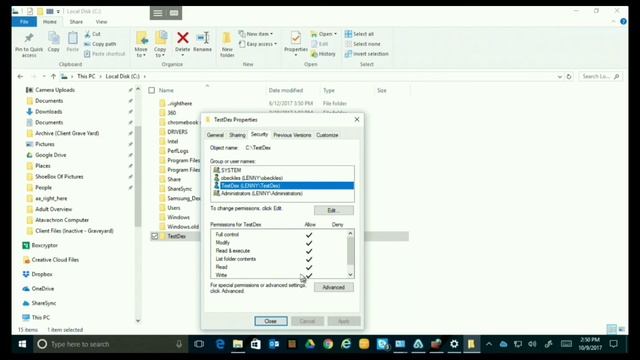The width and height of the screenshot is (640, 360).
Task: Switch to Sharing tab in properties
Action: (237, 135)
